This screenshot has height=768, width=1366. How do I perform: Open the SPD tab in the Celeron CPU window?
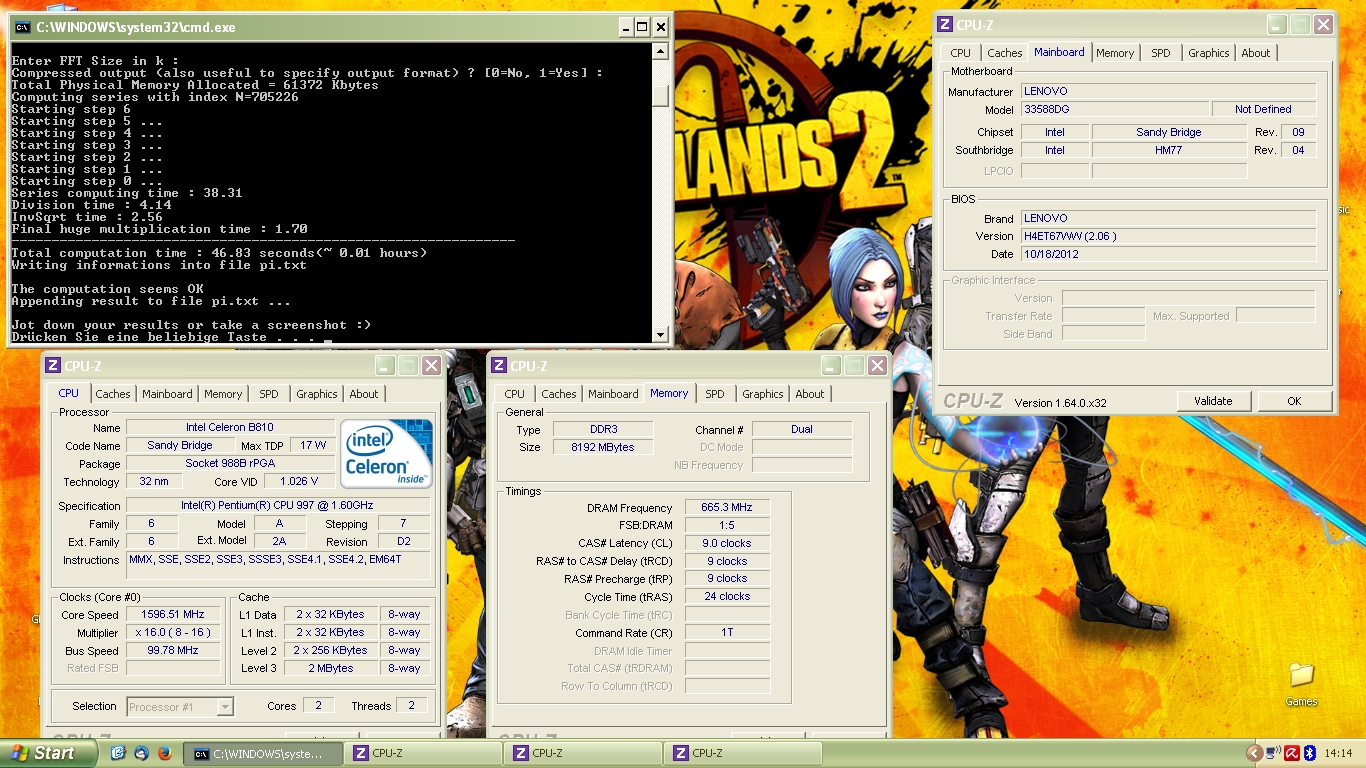pos(269,394)
